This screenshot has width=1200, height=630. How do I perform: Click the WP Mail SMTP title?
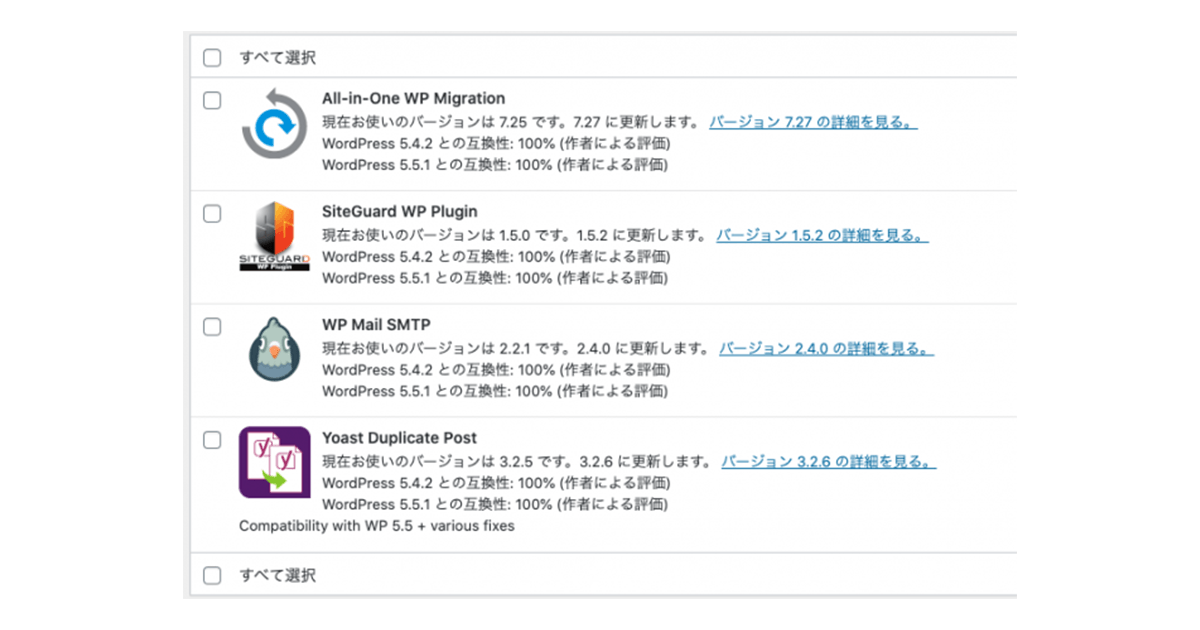(x=376, y=325)
